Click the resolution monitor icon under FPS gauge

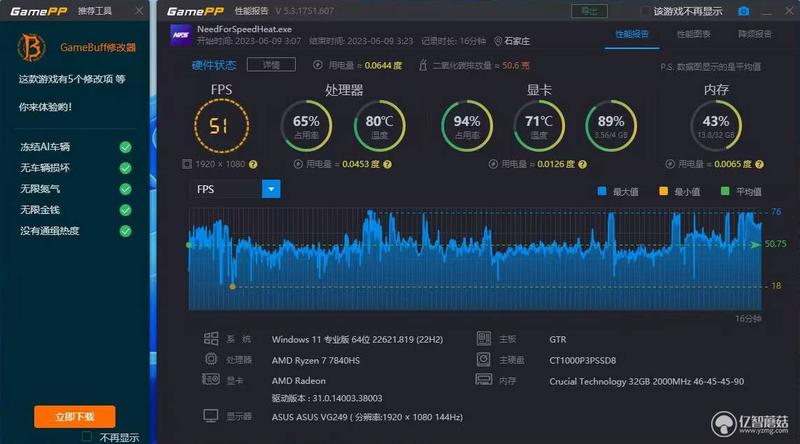point(187,164)
